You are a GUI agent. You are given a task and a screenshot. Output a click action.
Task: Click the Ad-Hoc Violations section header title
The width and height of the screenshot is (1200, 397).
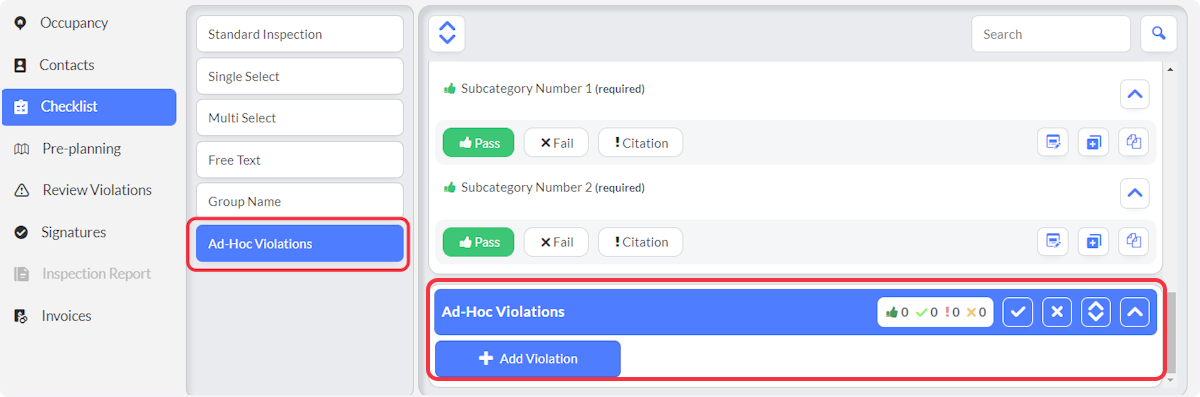(503, 312)
